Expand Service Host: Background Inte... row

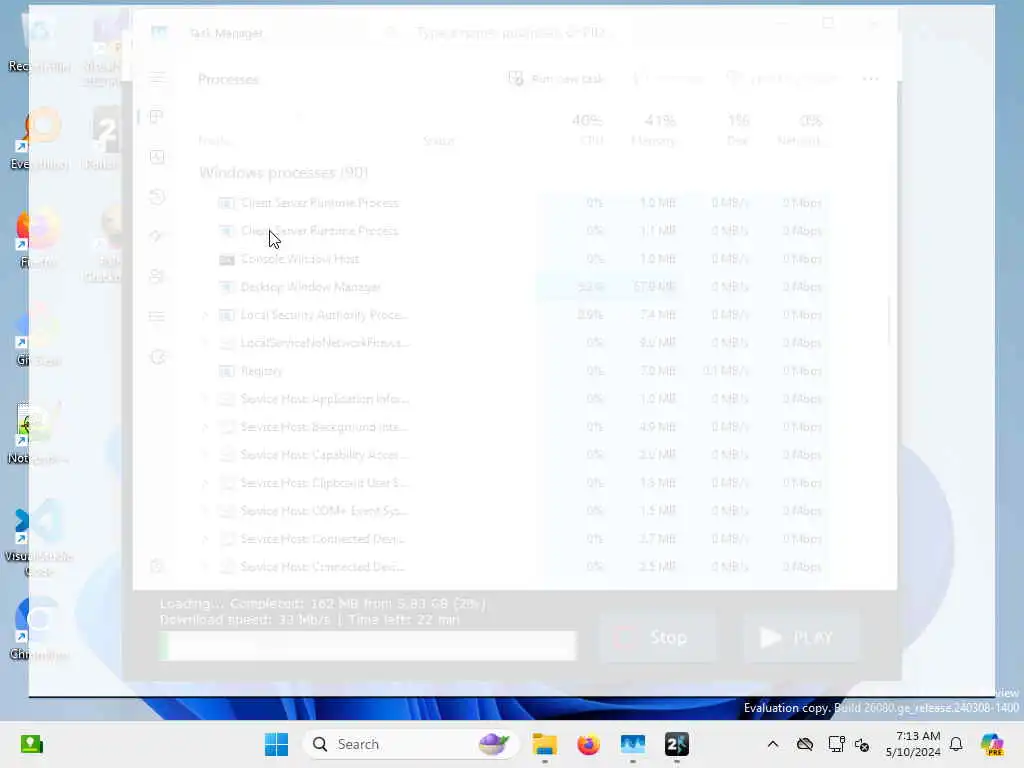tap(205, 427)
